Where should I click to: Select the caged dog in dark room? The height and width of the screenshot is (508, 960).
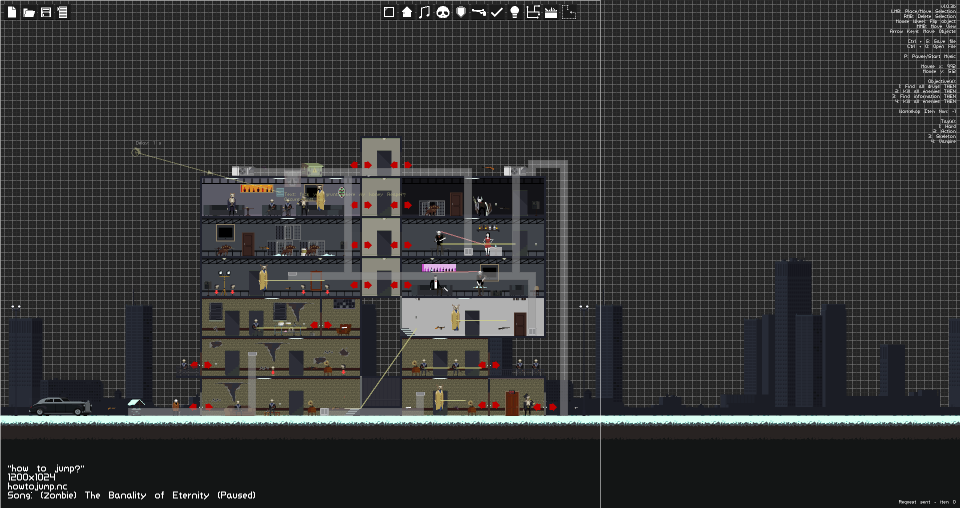click(x=432, y=209)
